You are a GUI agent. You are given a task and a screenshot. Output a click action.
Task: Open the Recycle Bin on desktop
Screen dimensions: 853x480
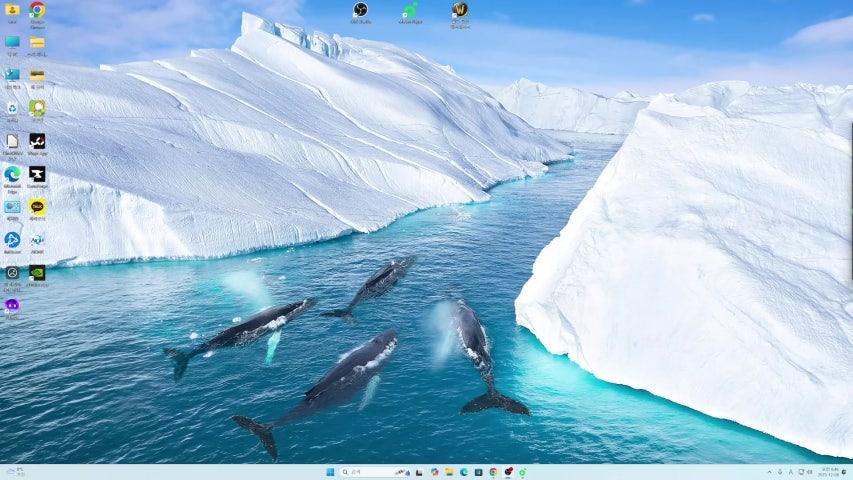(12, 108)
